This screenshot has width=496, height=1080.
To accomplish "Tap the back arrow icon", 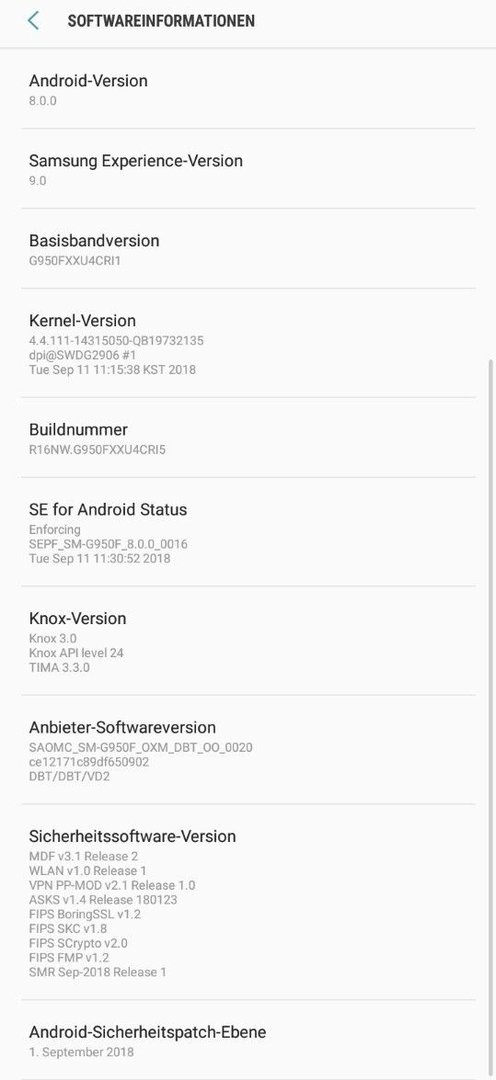I will 33,21.
